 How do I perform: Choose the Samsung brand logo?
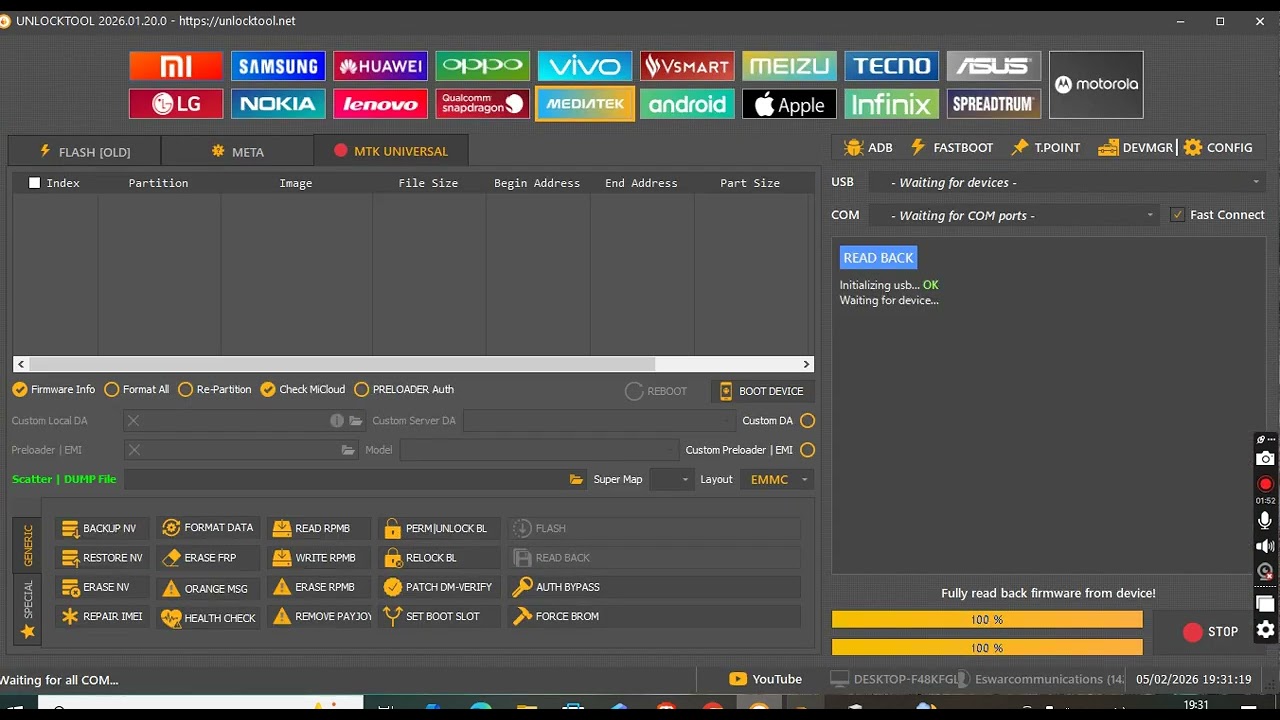click(278, 66)
